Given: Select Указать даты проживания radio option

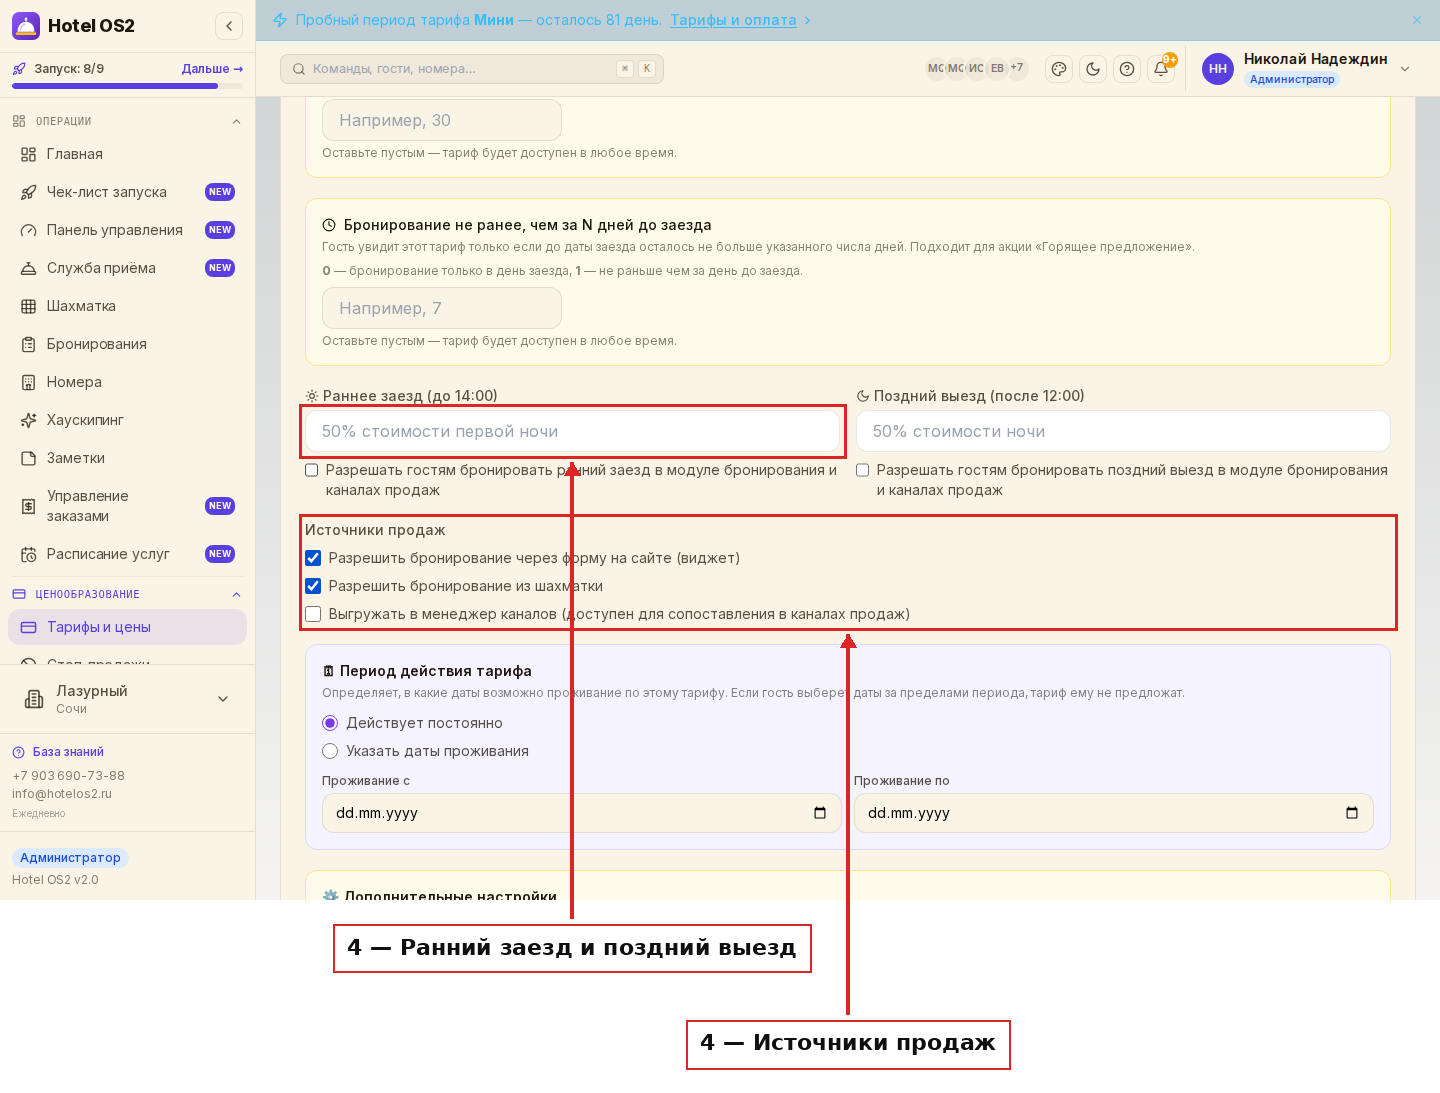Looking at the screenshot, I should click(x=330, y=751).
